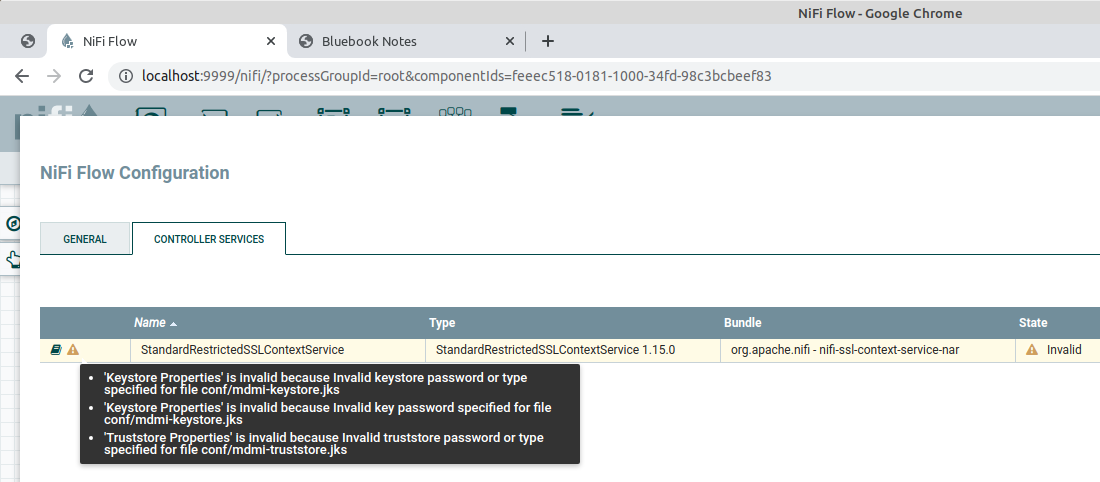Select the StandardRestrictedSSLContextService row name

tap(242, 349)
